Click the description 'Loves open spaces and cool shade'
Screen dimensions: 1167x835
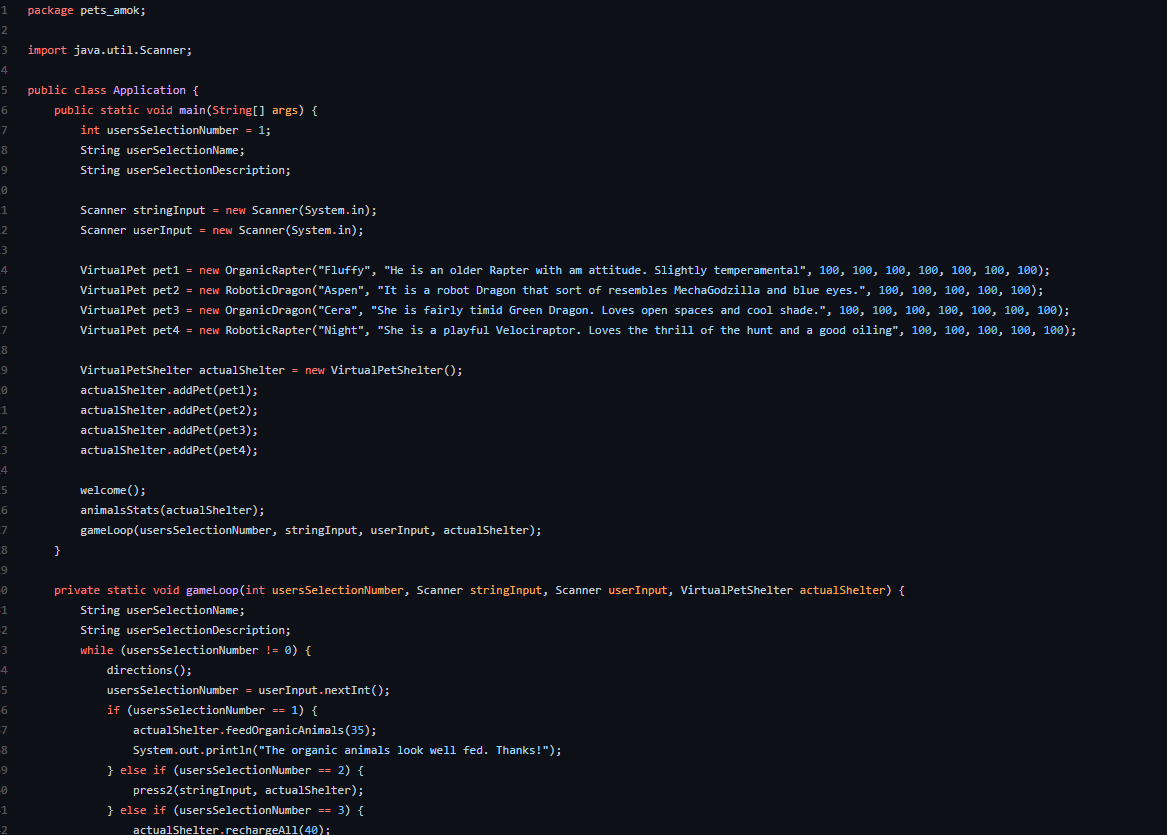tap(598, 310)
